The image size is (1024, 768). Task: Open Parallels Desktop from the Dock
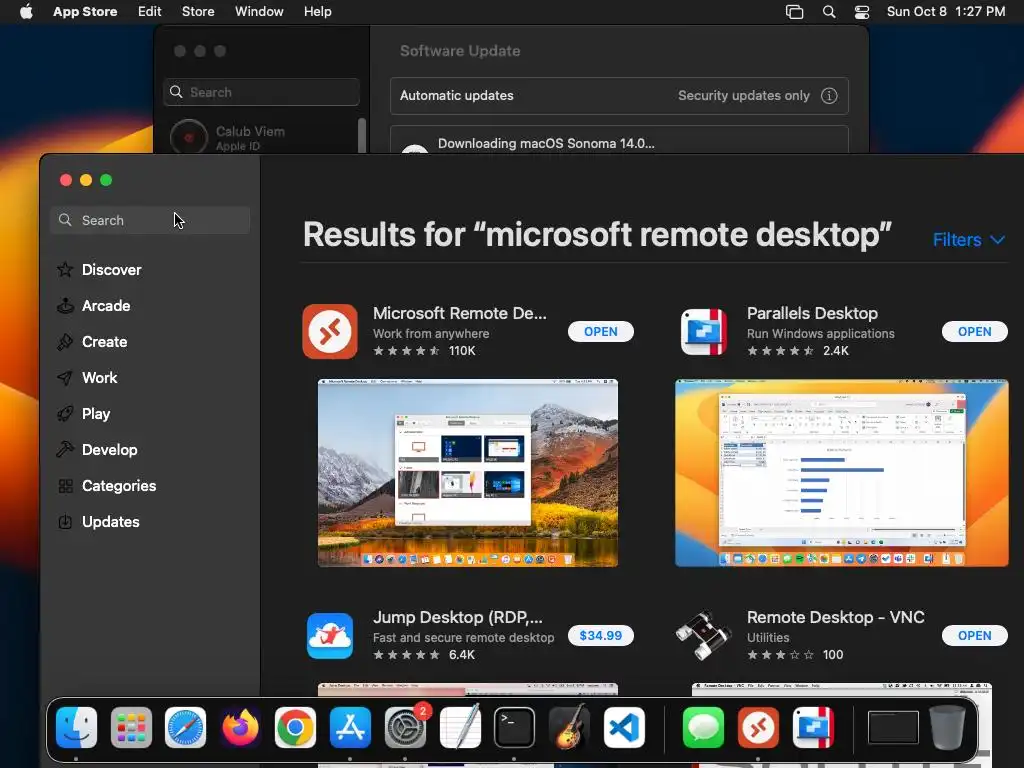pyautogui.click(x=813, y=728)
